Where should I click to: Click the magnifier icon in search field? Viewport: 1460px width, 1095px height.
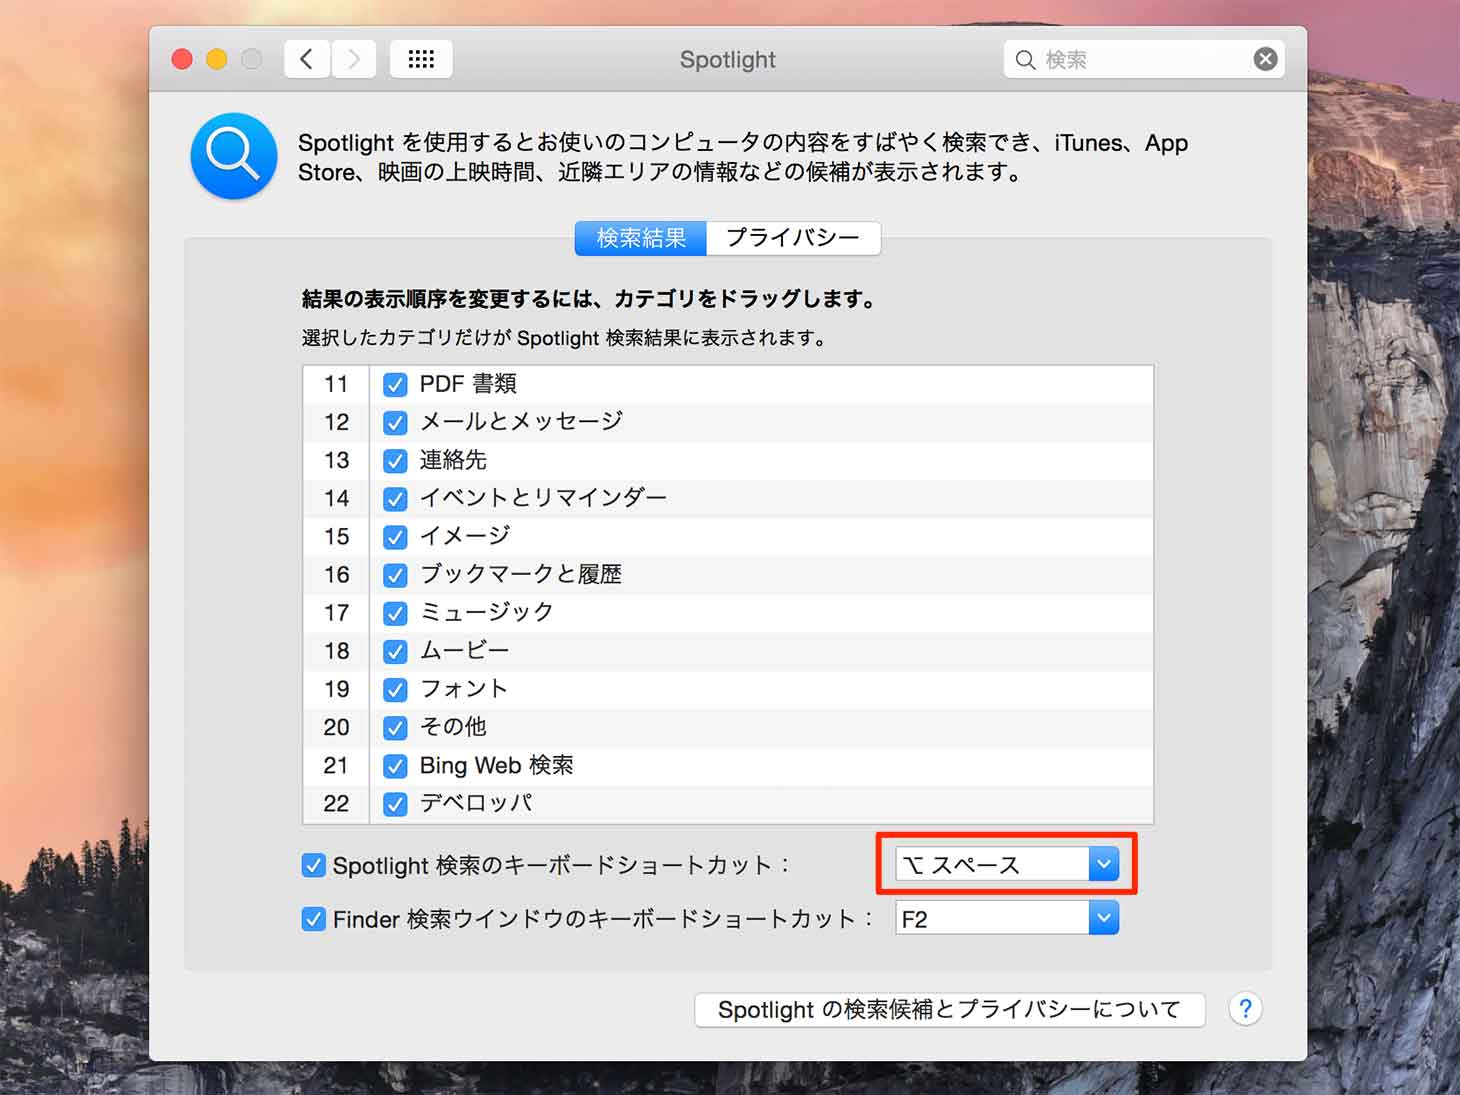[x=1025, y=60]
